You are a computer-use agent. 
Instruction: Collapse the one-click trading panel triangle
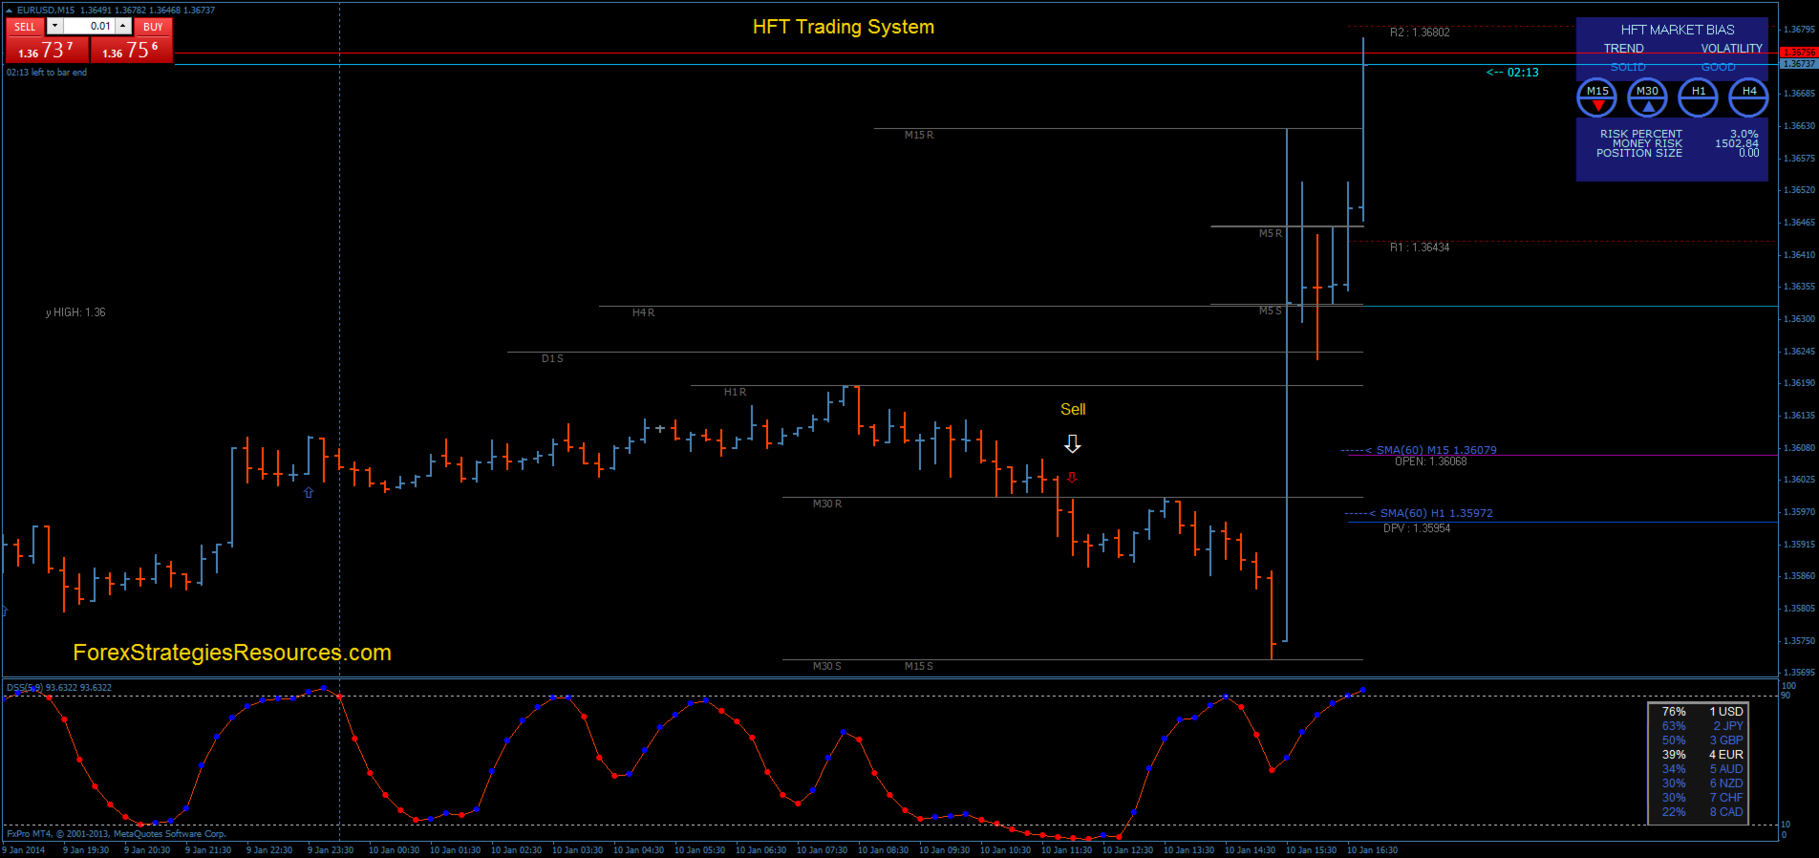click(9, 10)
